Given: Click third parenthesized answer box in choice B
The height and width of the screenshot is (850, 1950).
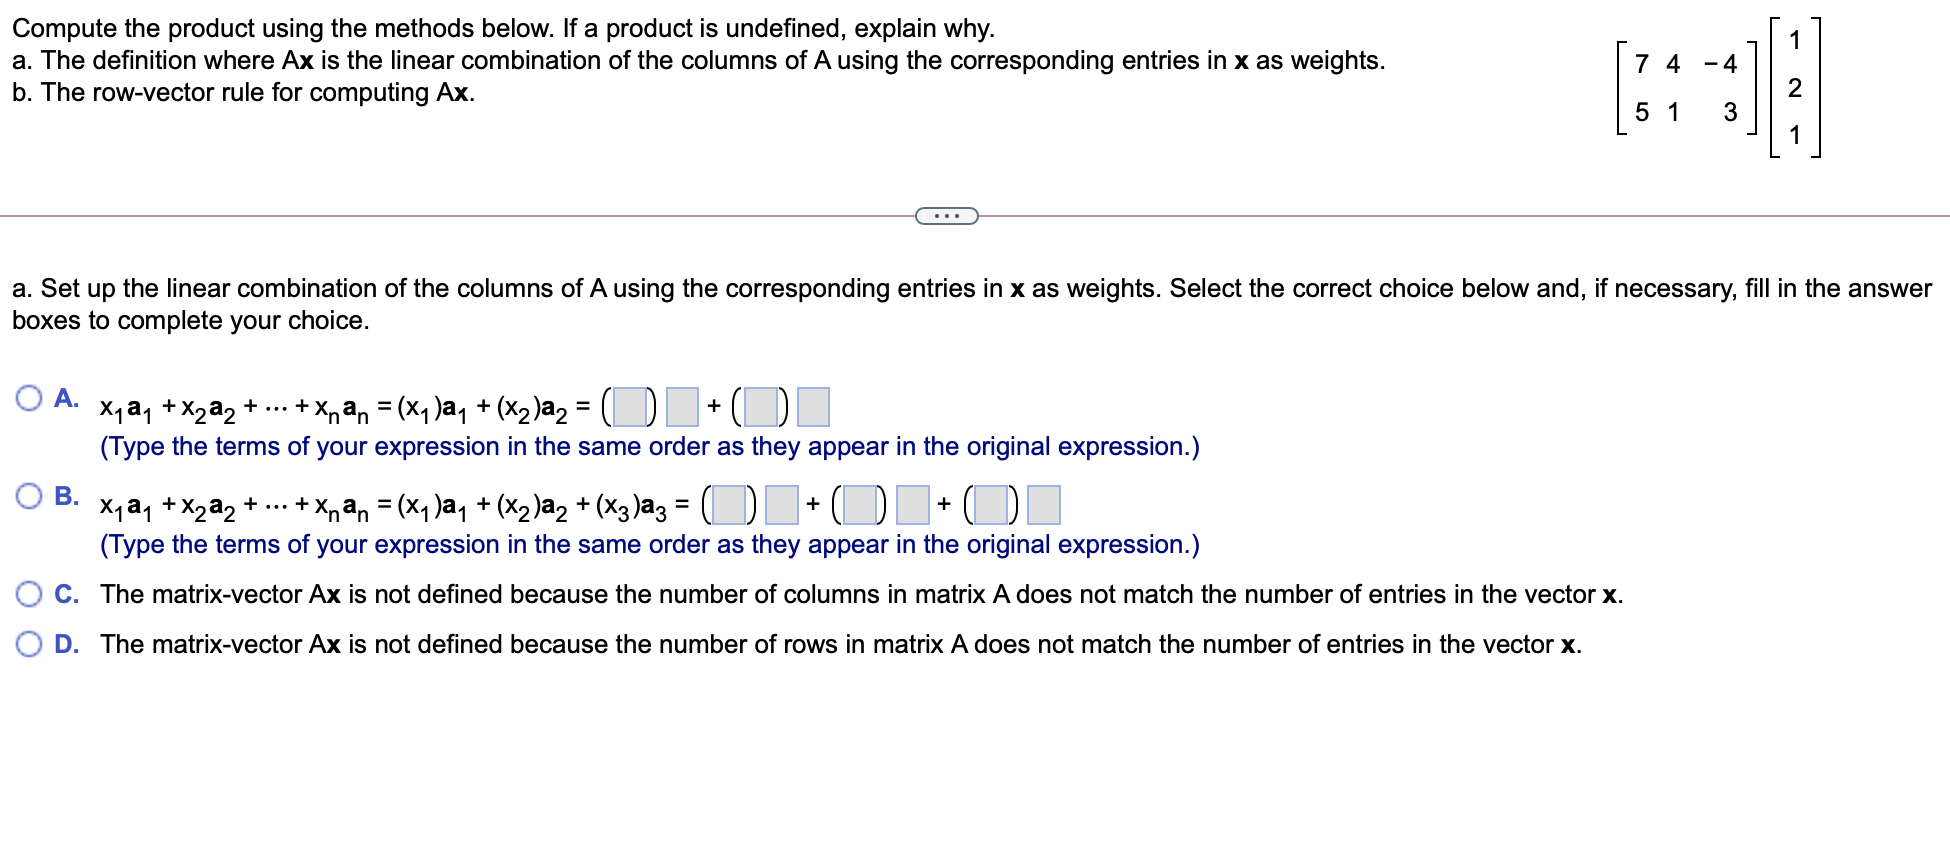Looking at the screenshot, I should pos(860,505).
